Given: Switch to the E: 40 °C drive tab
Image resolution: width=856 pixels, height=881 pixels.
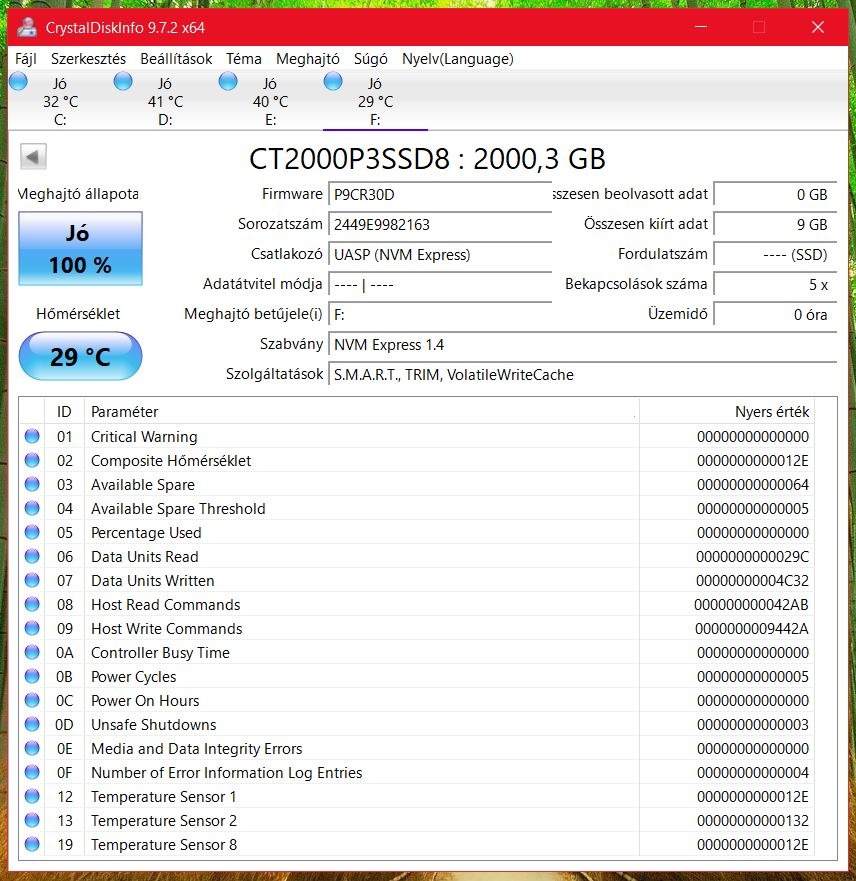Looking at the screenshot, I should [x=270, y=101].
